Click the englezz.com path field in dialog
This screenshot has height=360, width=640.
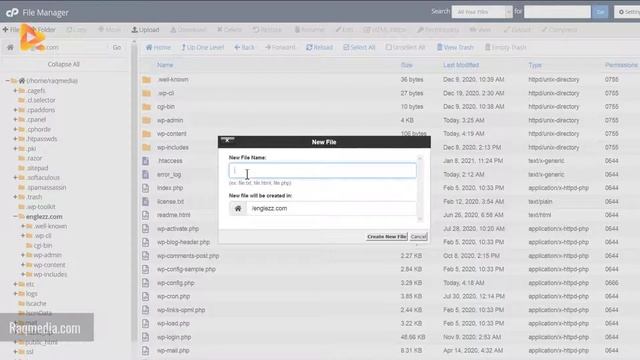point(331,209)
